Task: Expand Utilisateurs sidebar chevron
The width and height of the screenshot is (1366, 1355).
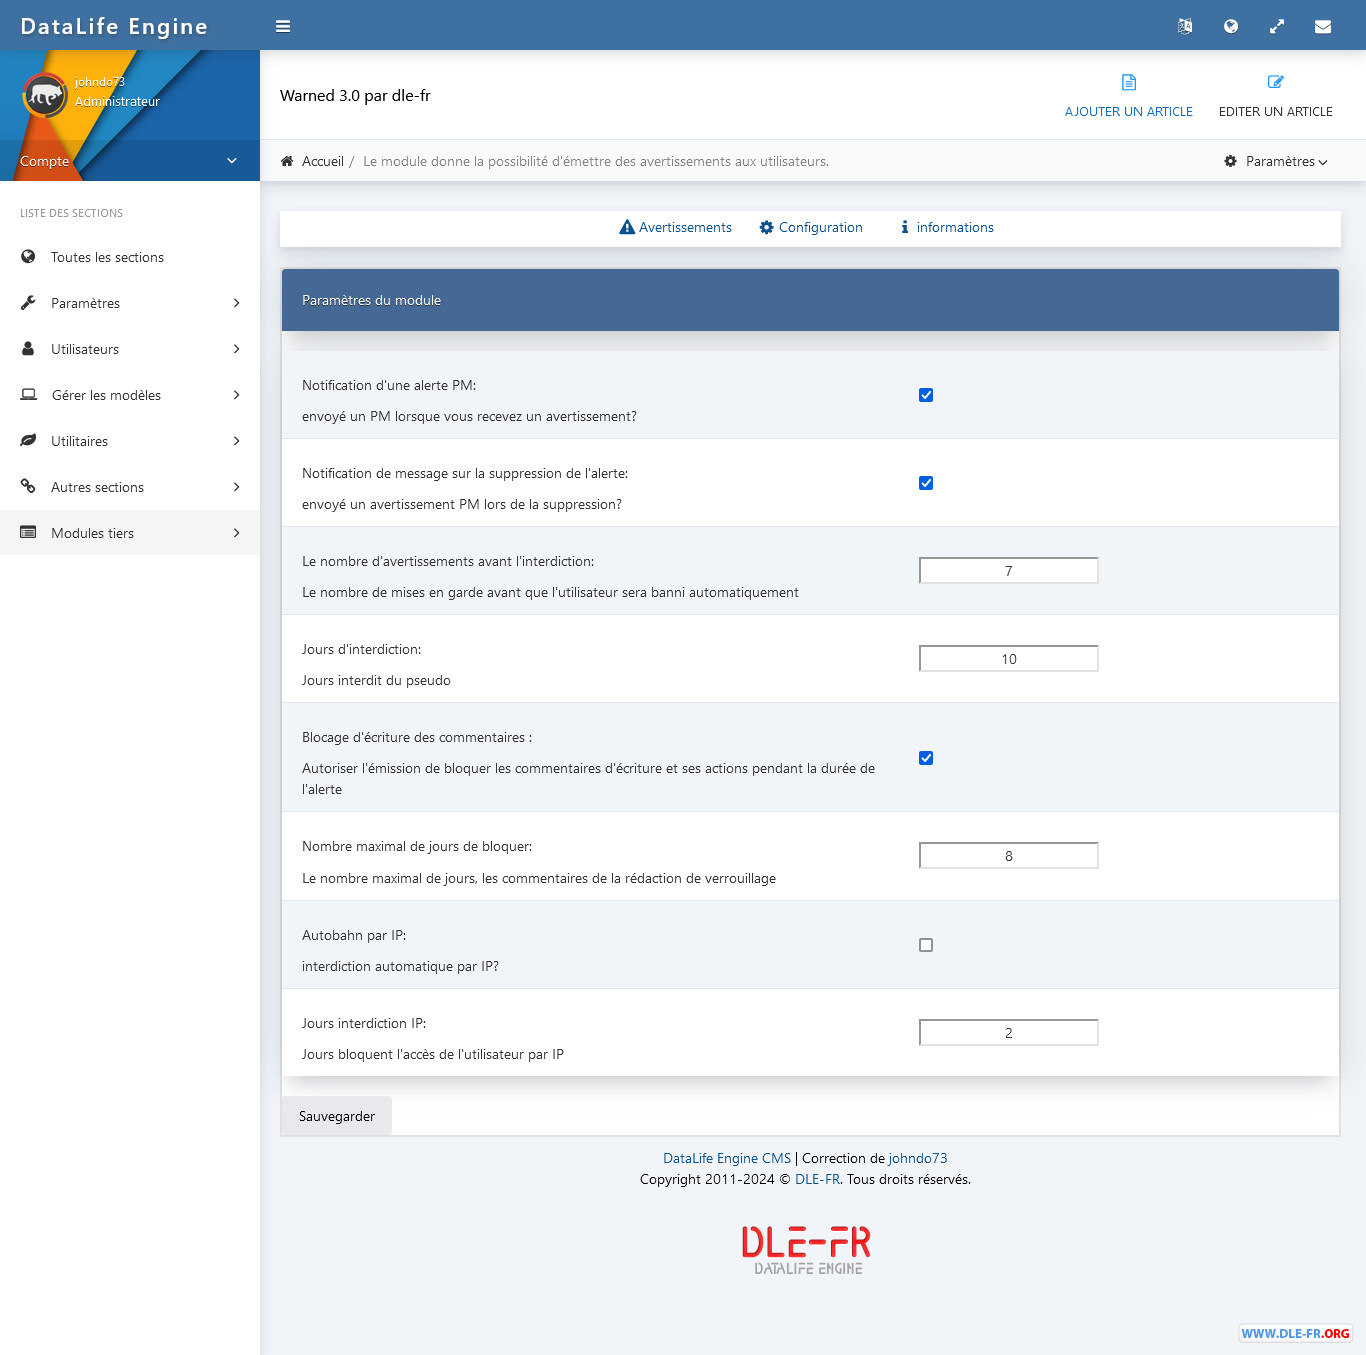Action: coord(237,349)
